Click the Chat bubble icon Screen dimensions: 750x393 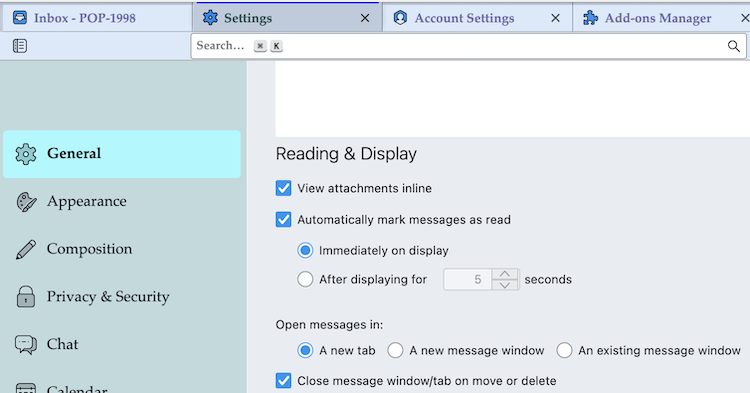(x=26, y=345)
